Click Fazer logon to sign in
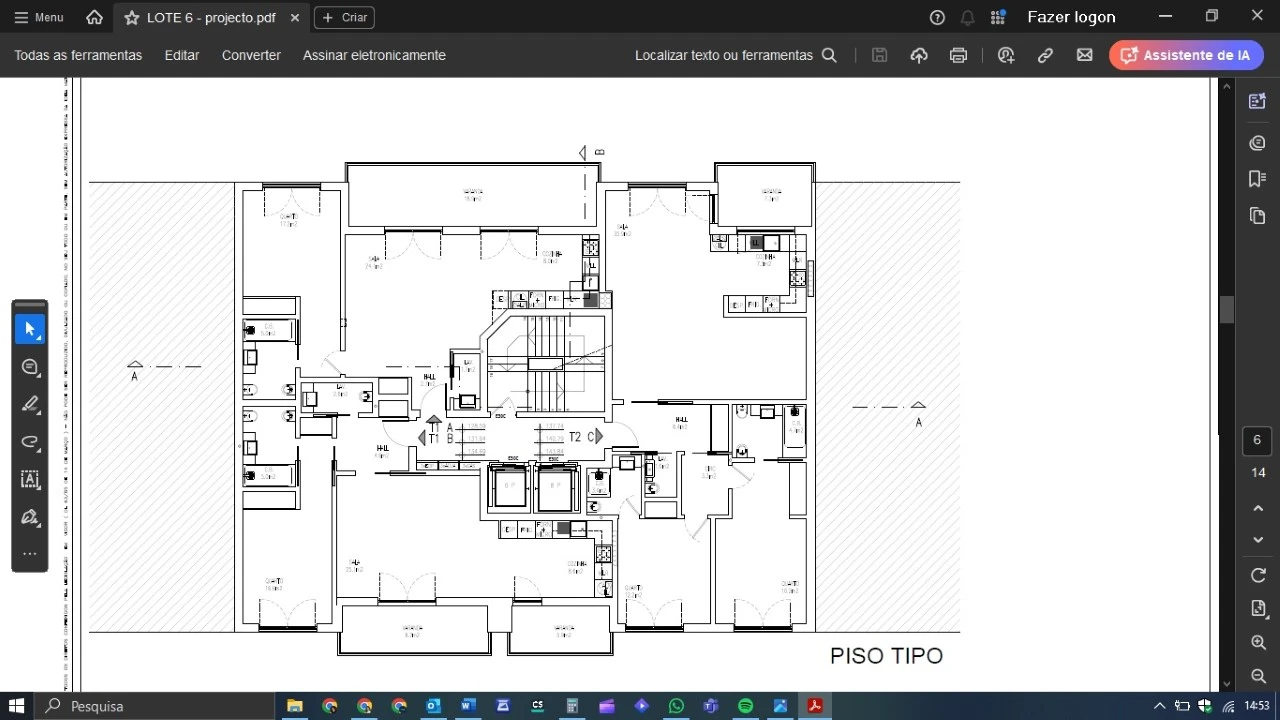This screenshot has height=720, width=1280. (x=1071, y=17)
